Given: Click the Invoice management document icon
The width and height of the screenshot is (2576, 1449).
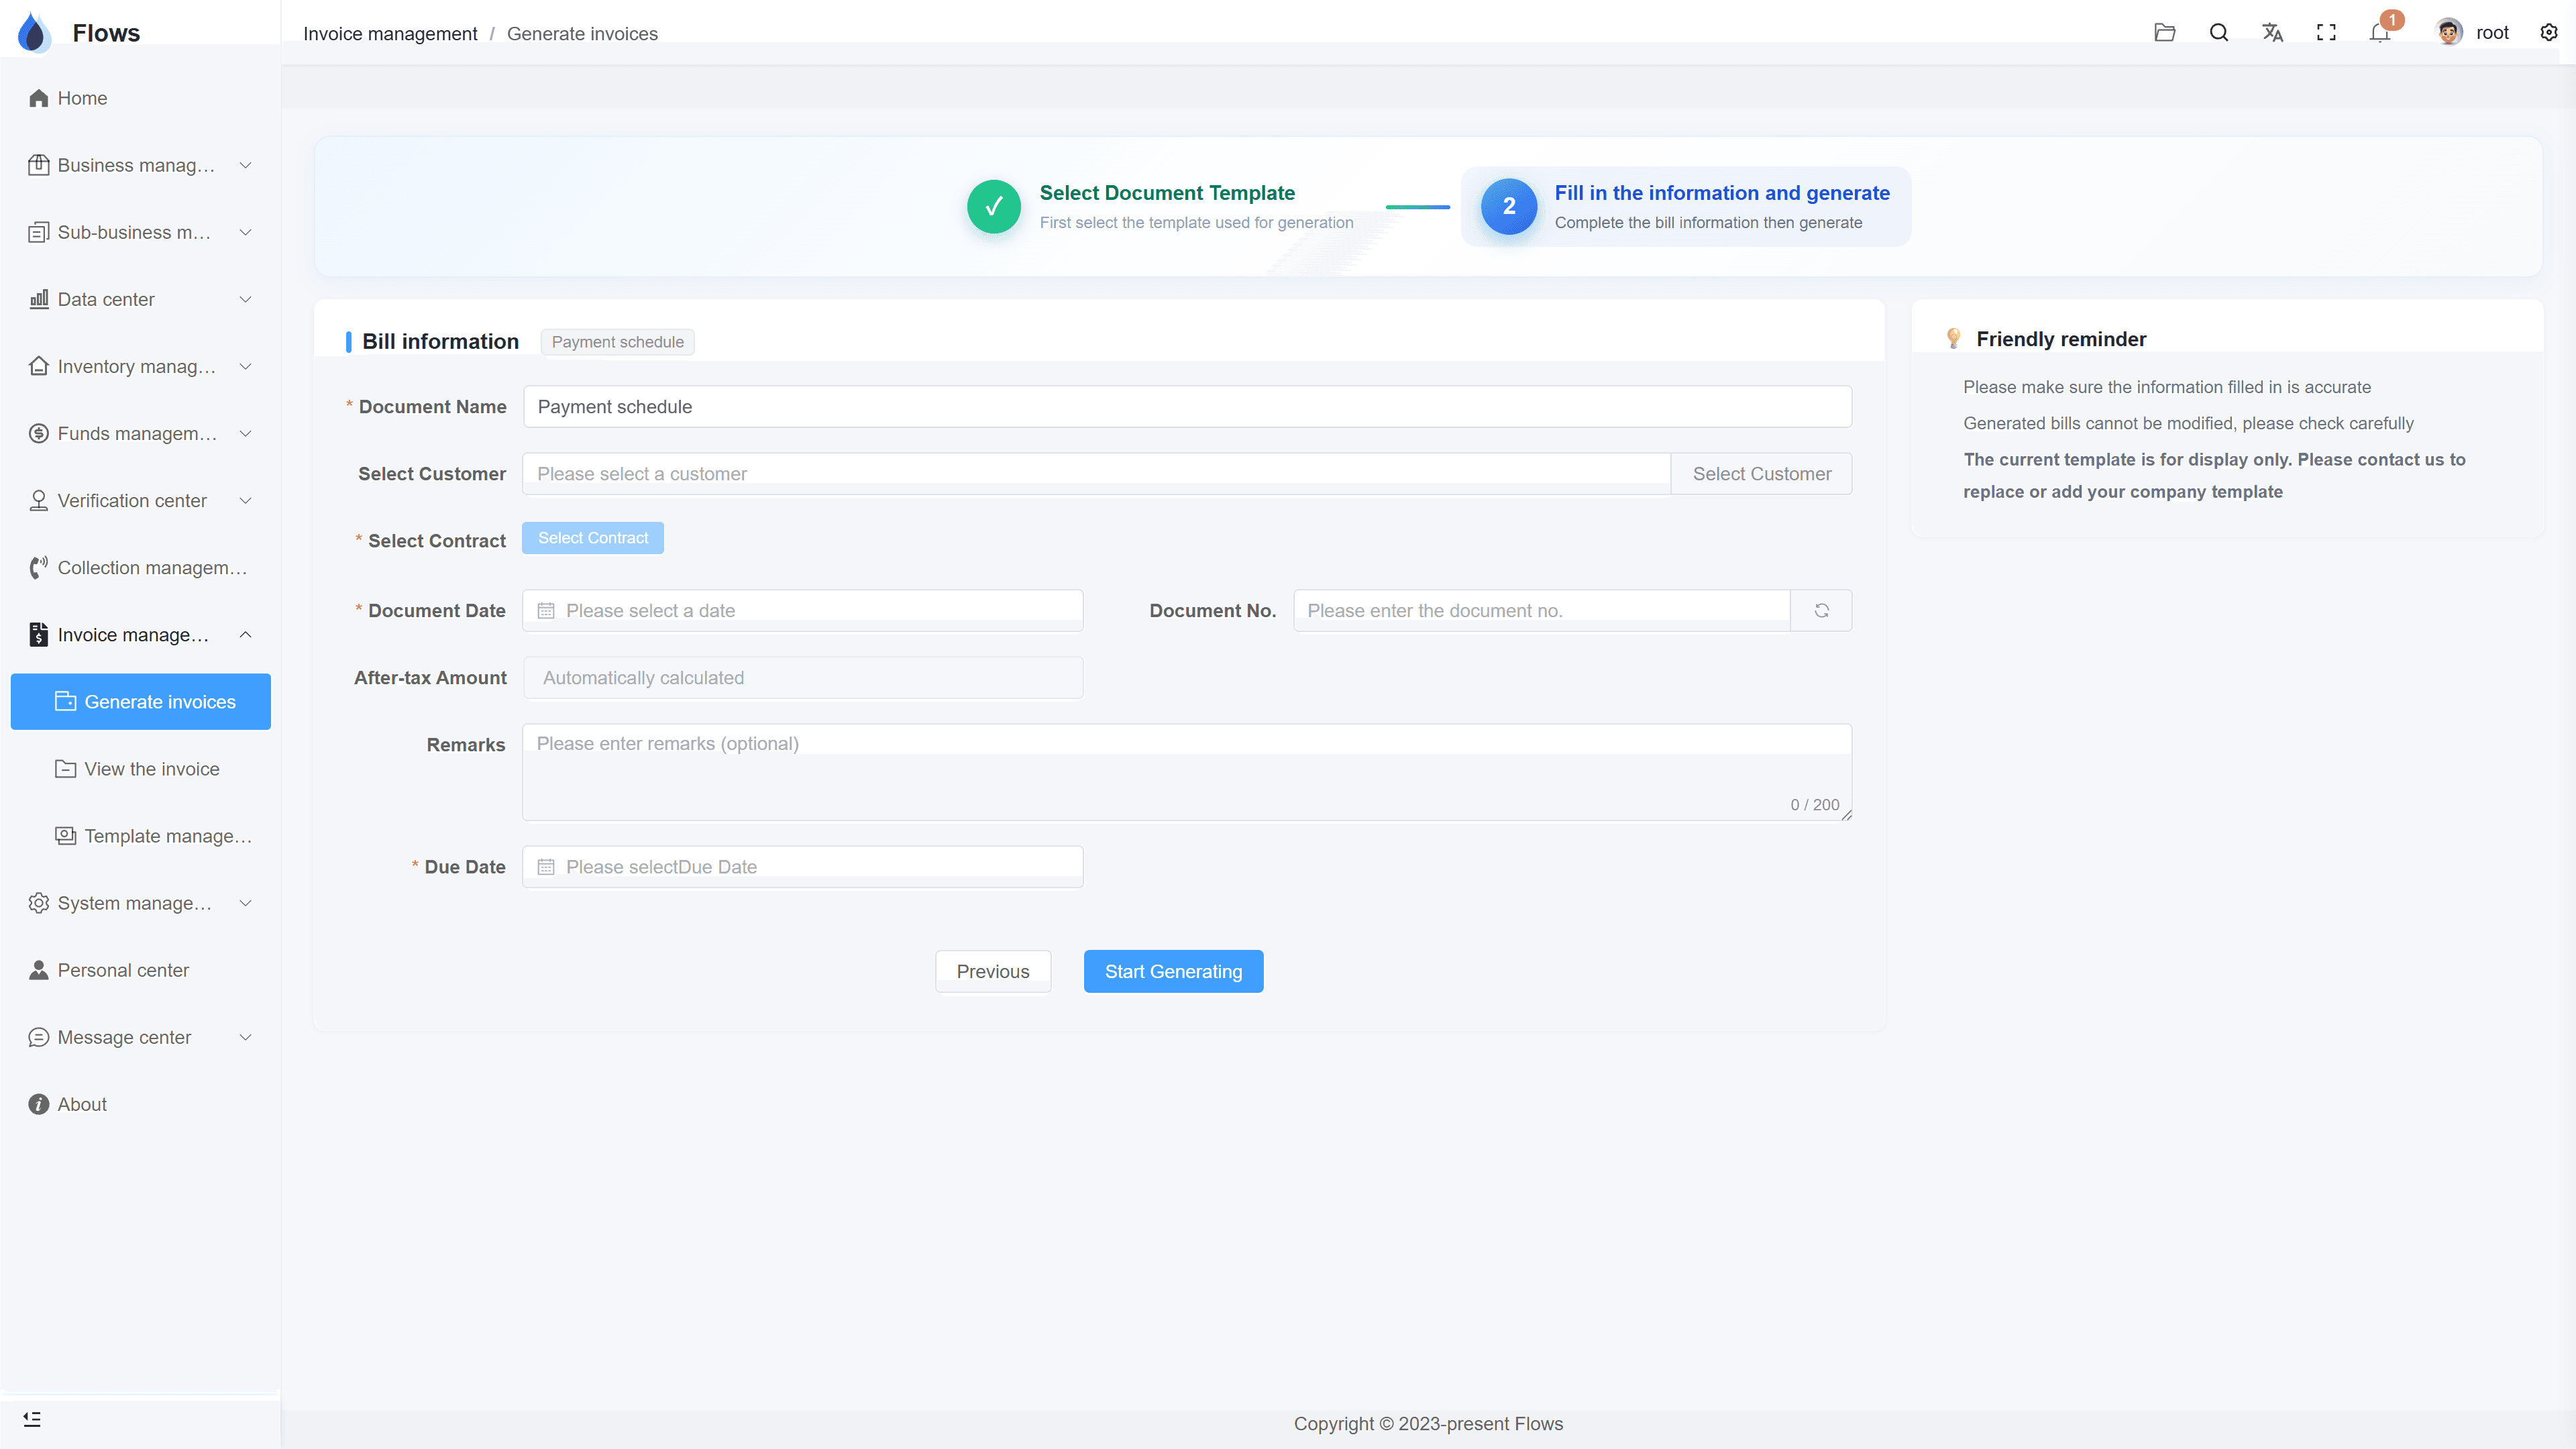Looking at the screenshot, I should point(39,634).
